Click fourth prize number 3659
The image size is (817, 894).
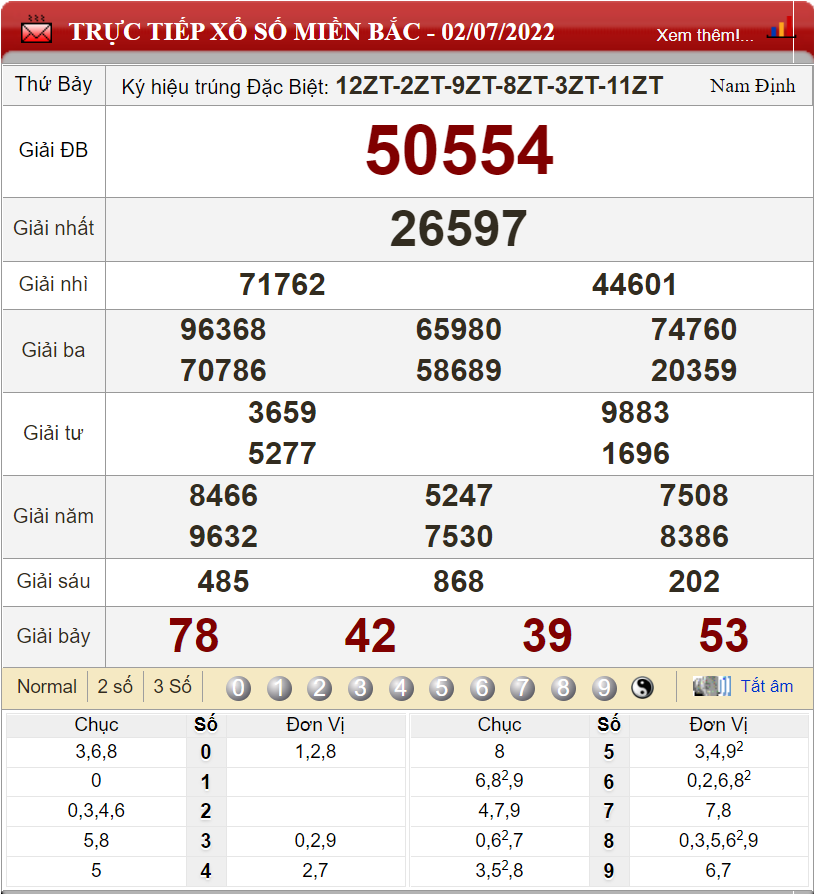(x=282, y=412)
